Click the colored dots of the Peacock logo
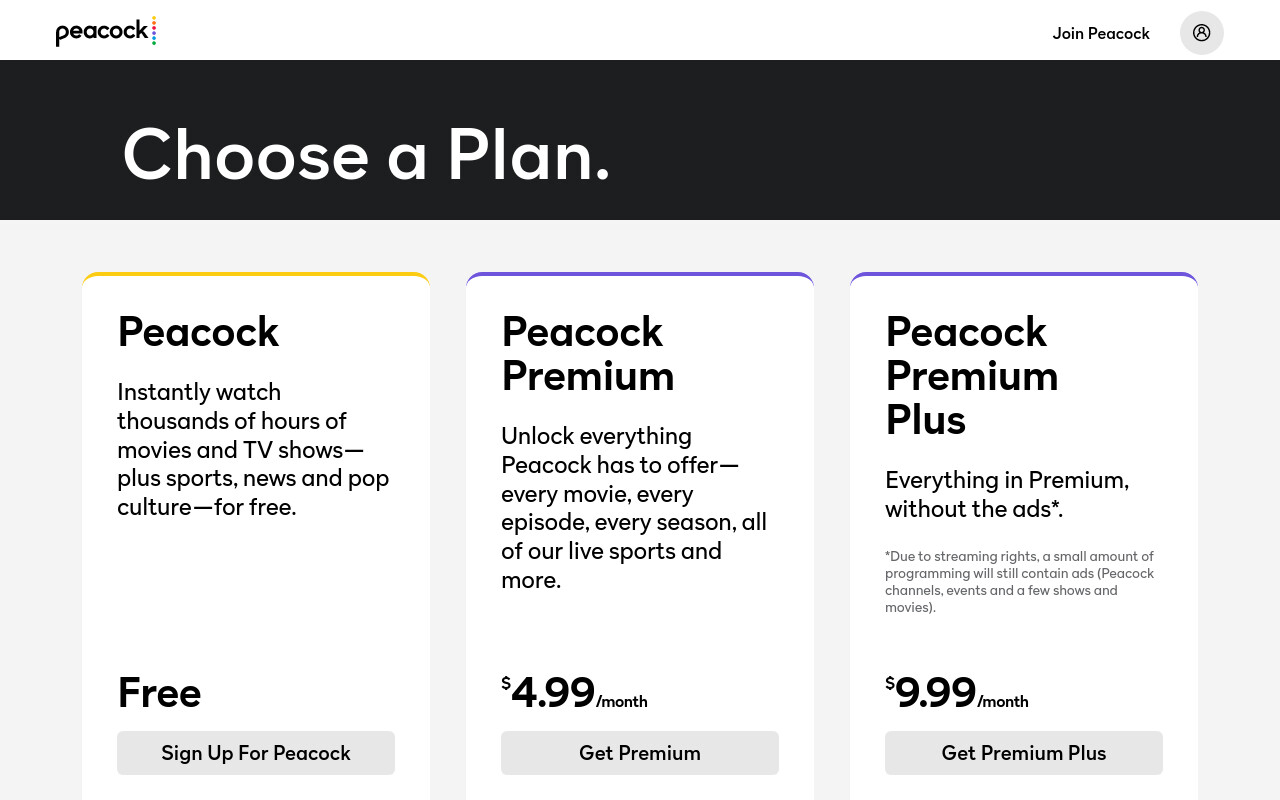This screenshot has width=1280, height=800. (x=154, y=31)
